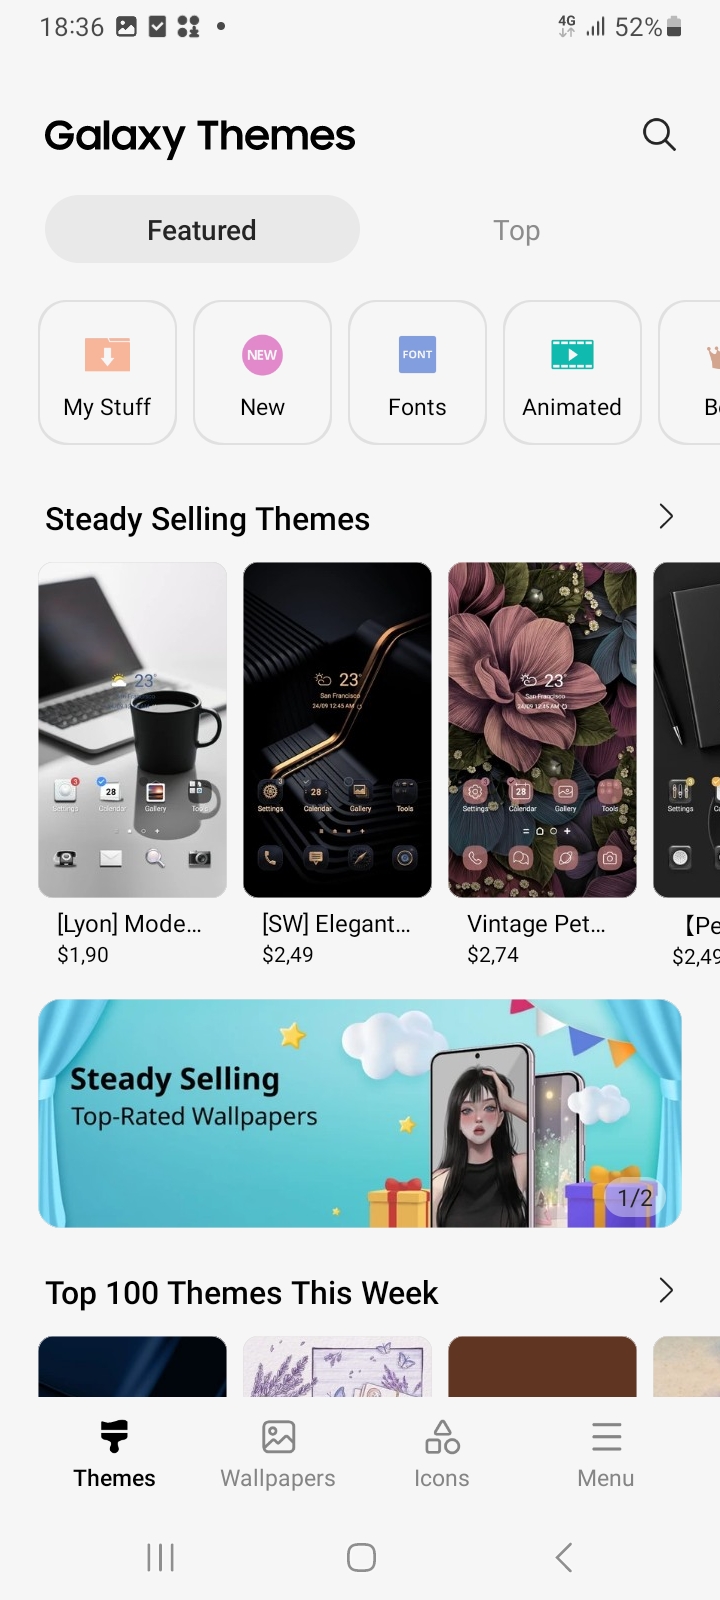Open the search magnifier icon
720x1600 pixels.
click(x=659, y=134)
